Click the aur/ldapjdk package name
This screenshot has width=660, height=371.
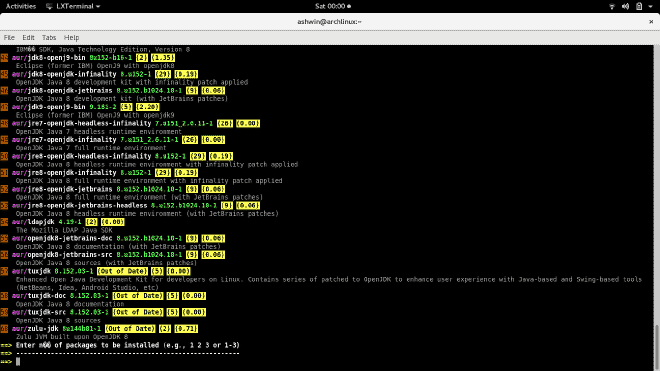click(33, 222)
